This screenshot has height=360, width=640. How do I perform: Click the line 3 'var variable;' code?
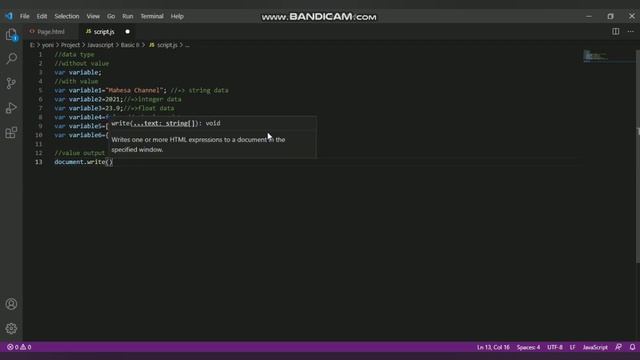(x=78, y=72)
